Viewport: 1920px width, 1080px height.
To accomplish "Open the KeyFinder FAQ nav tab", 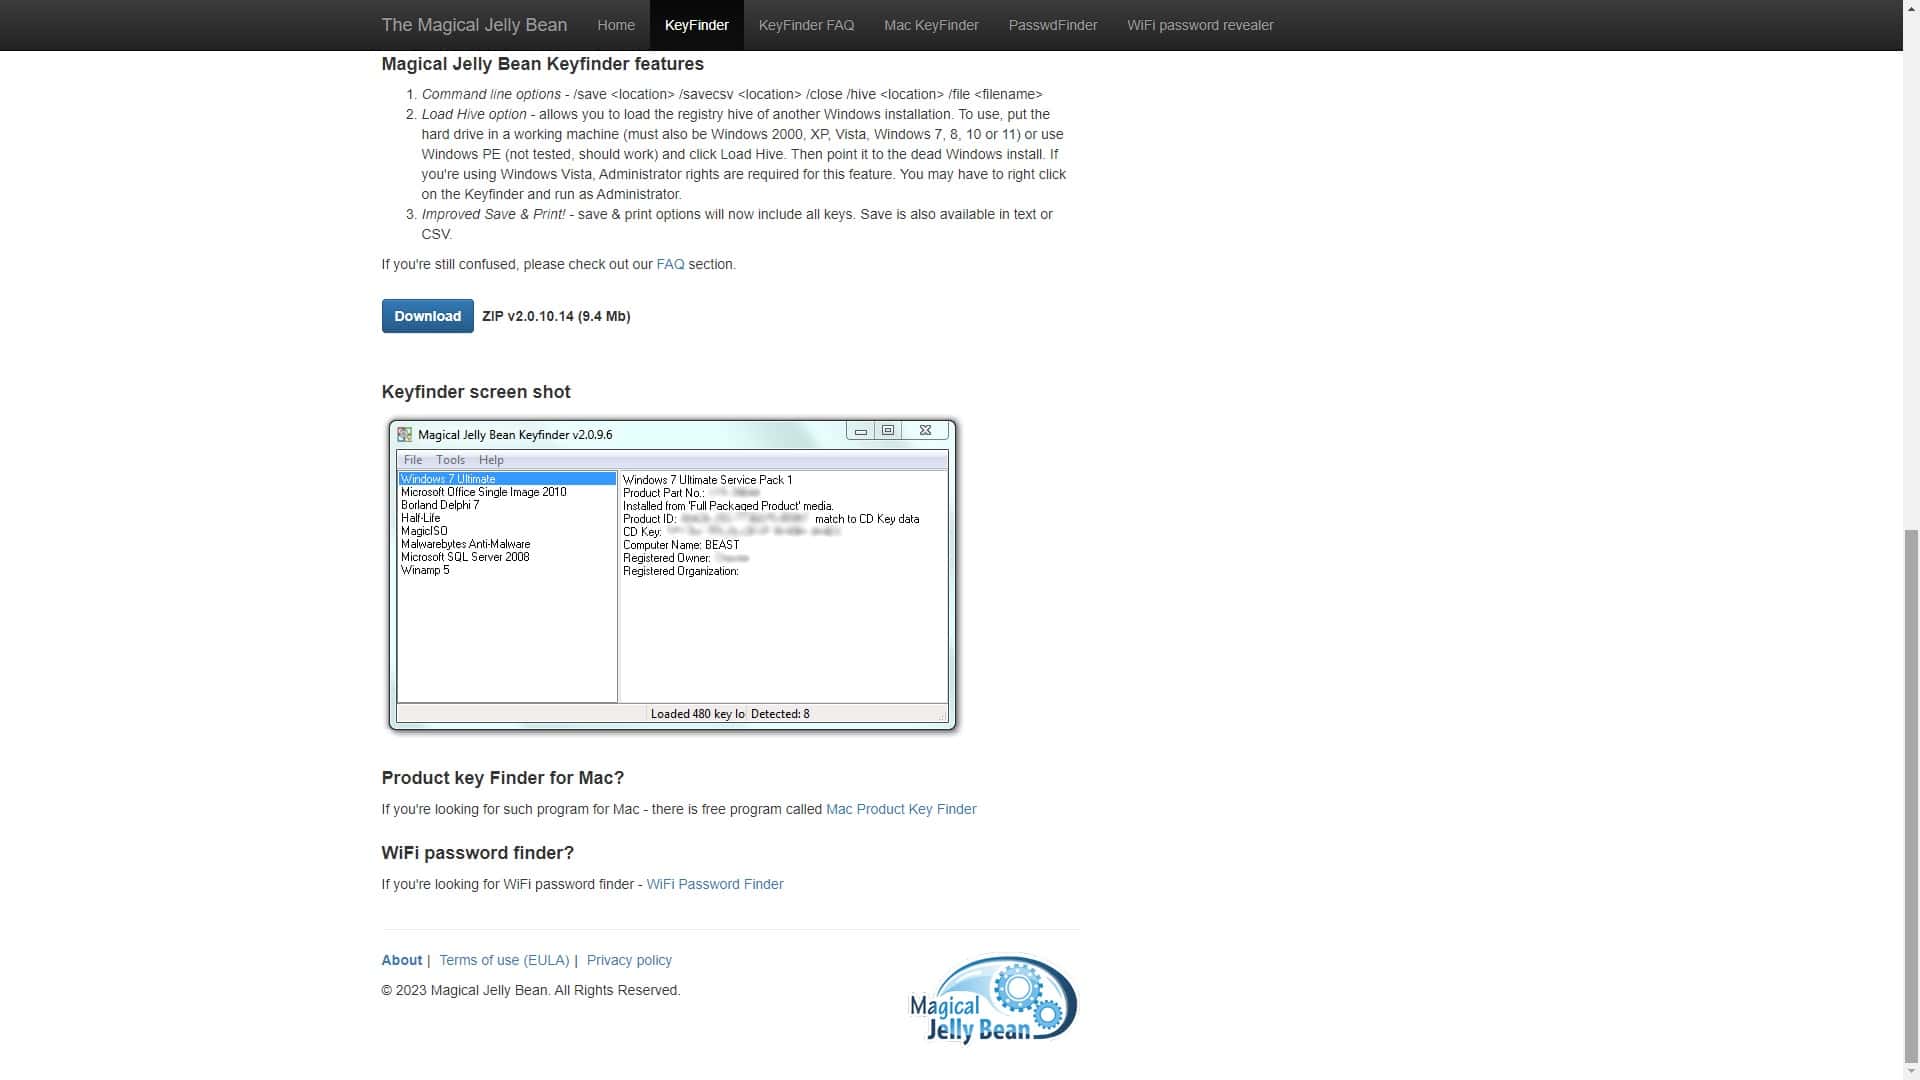I will (806, 25).
